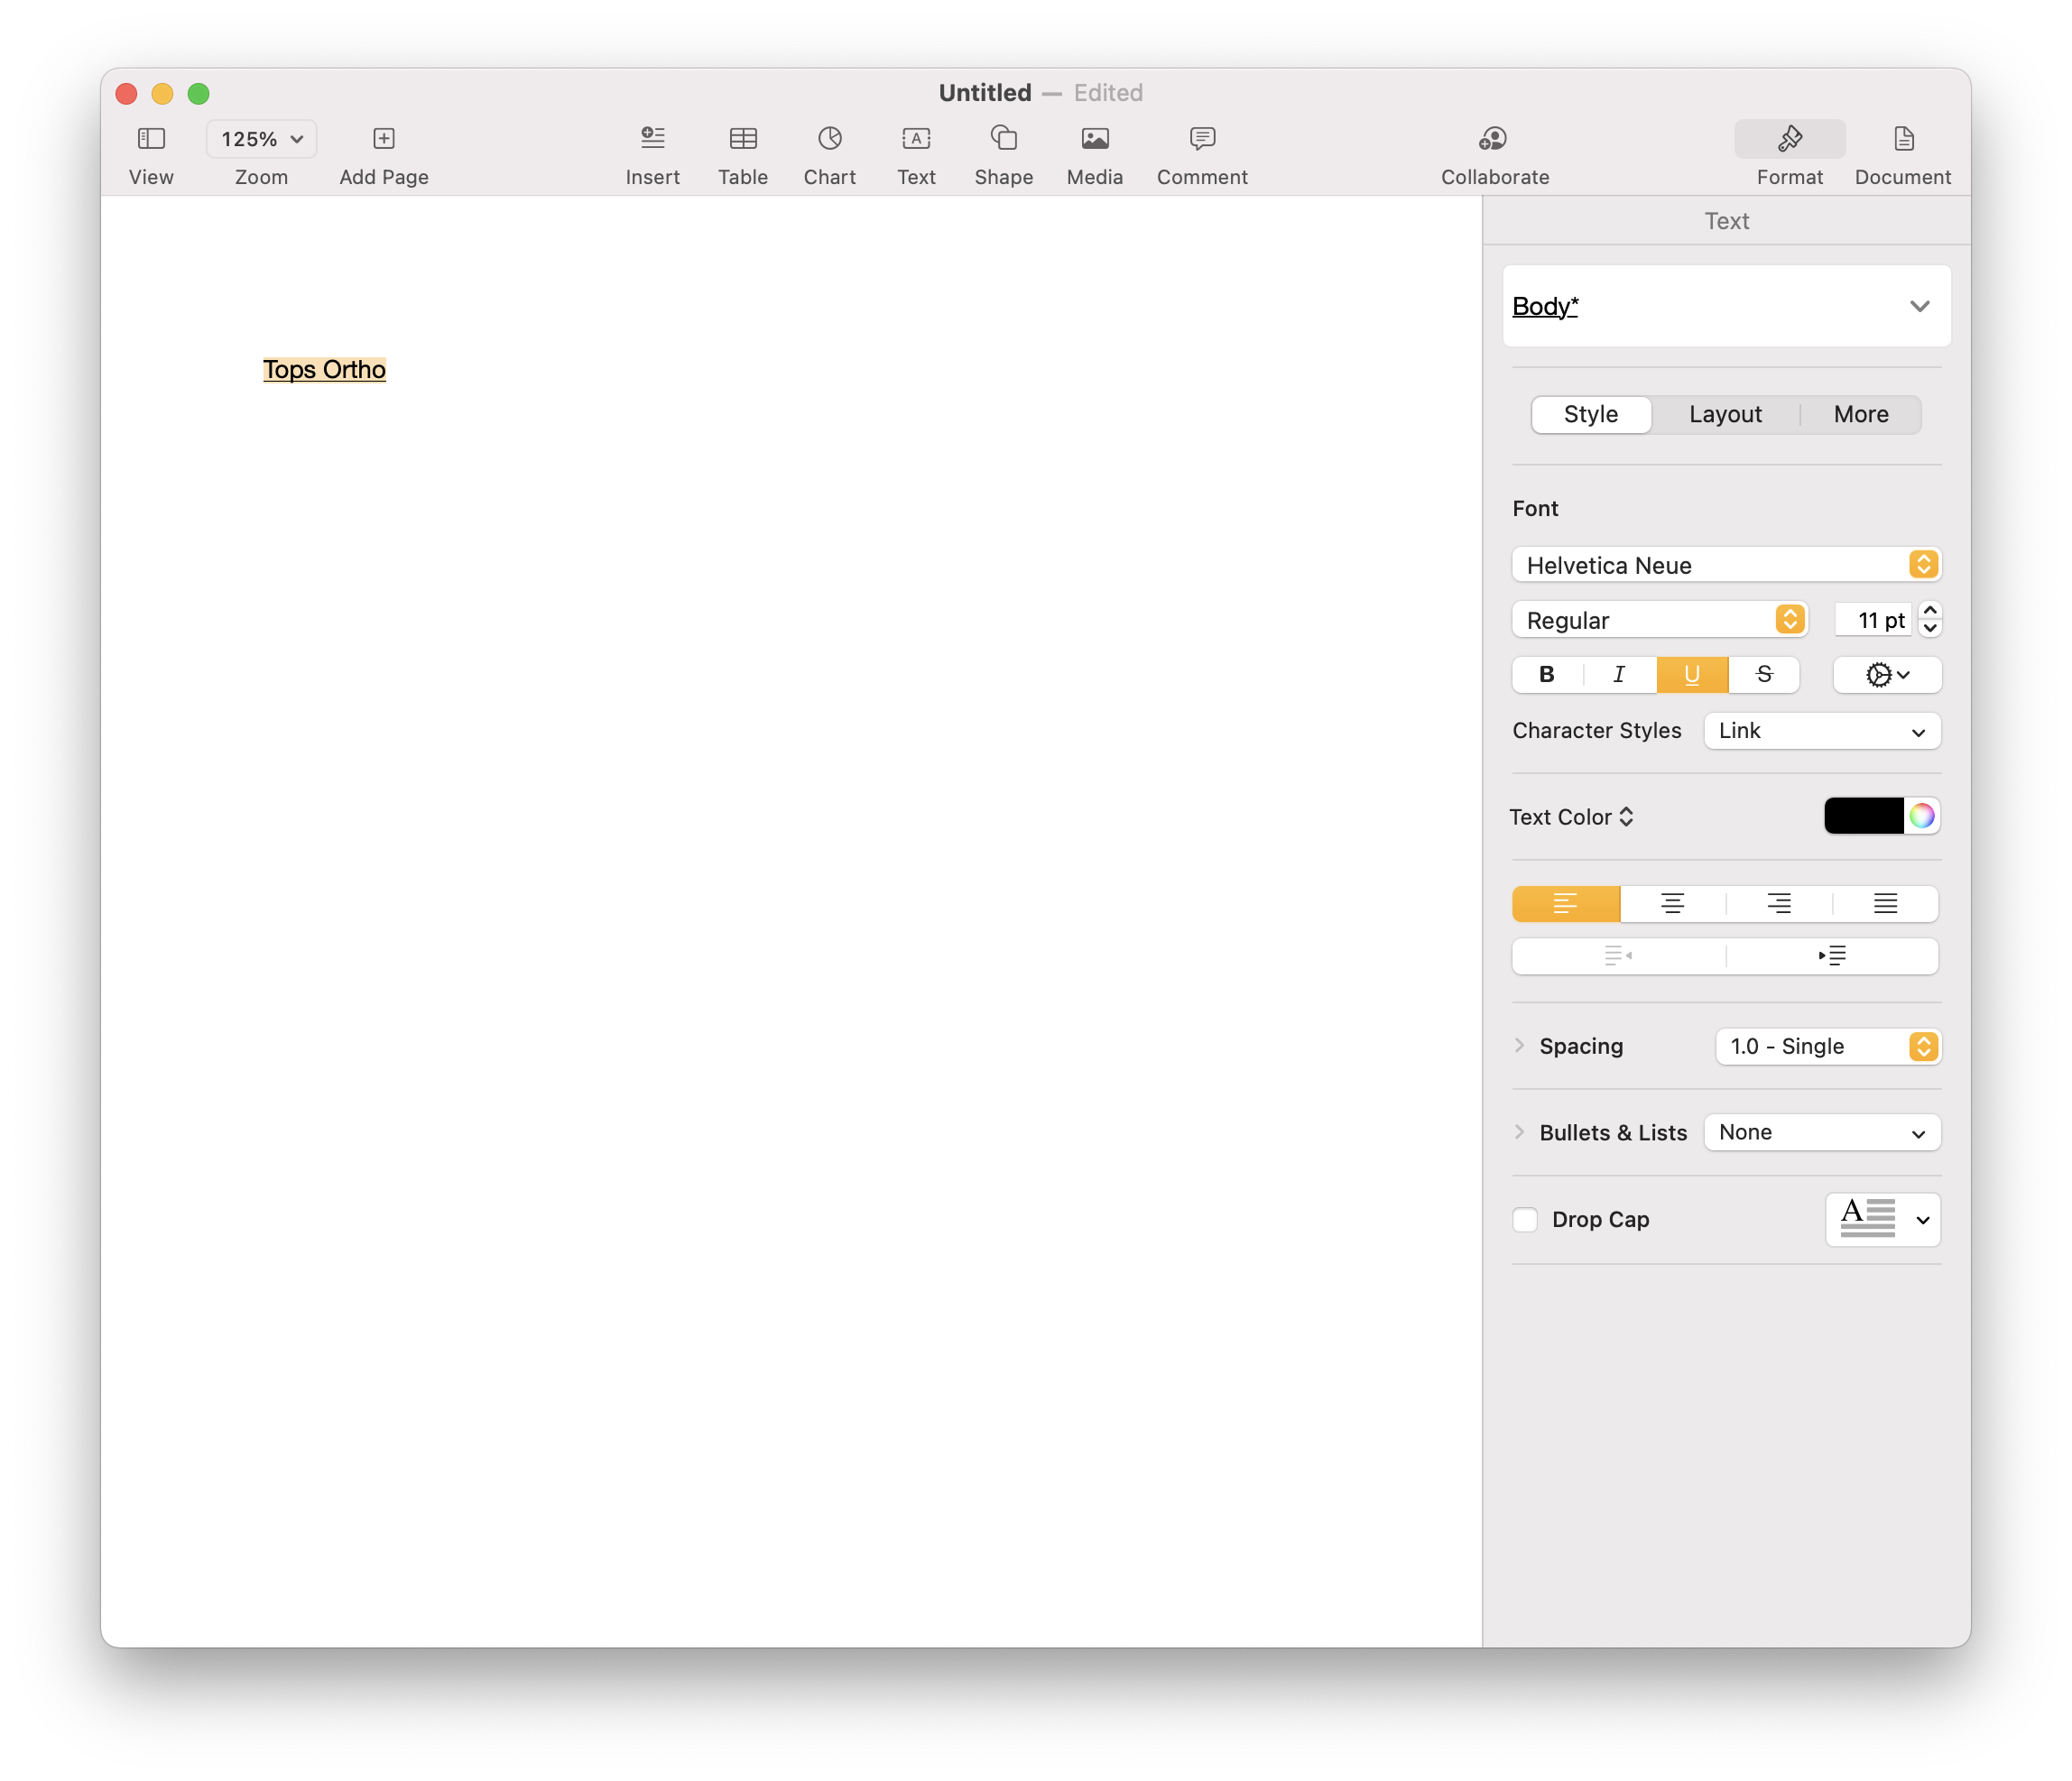
Task: Open the Chart toolbar icon
Action: coord(829,138)
